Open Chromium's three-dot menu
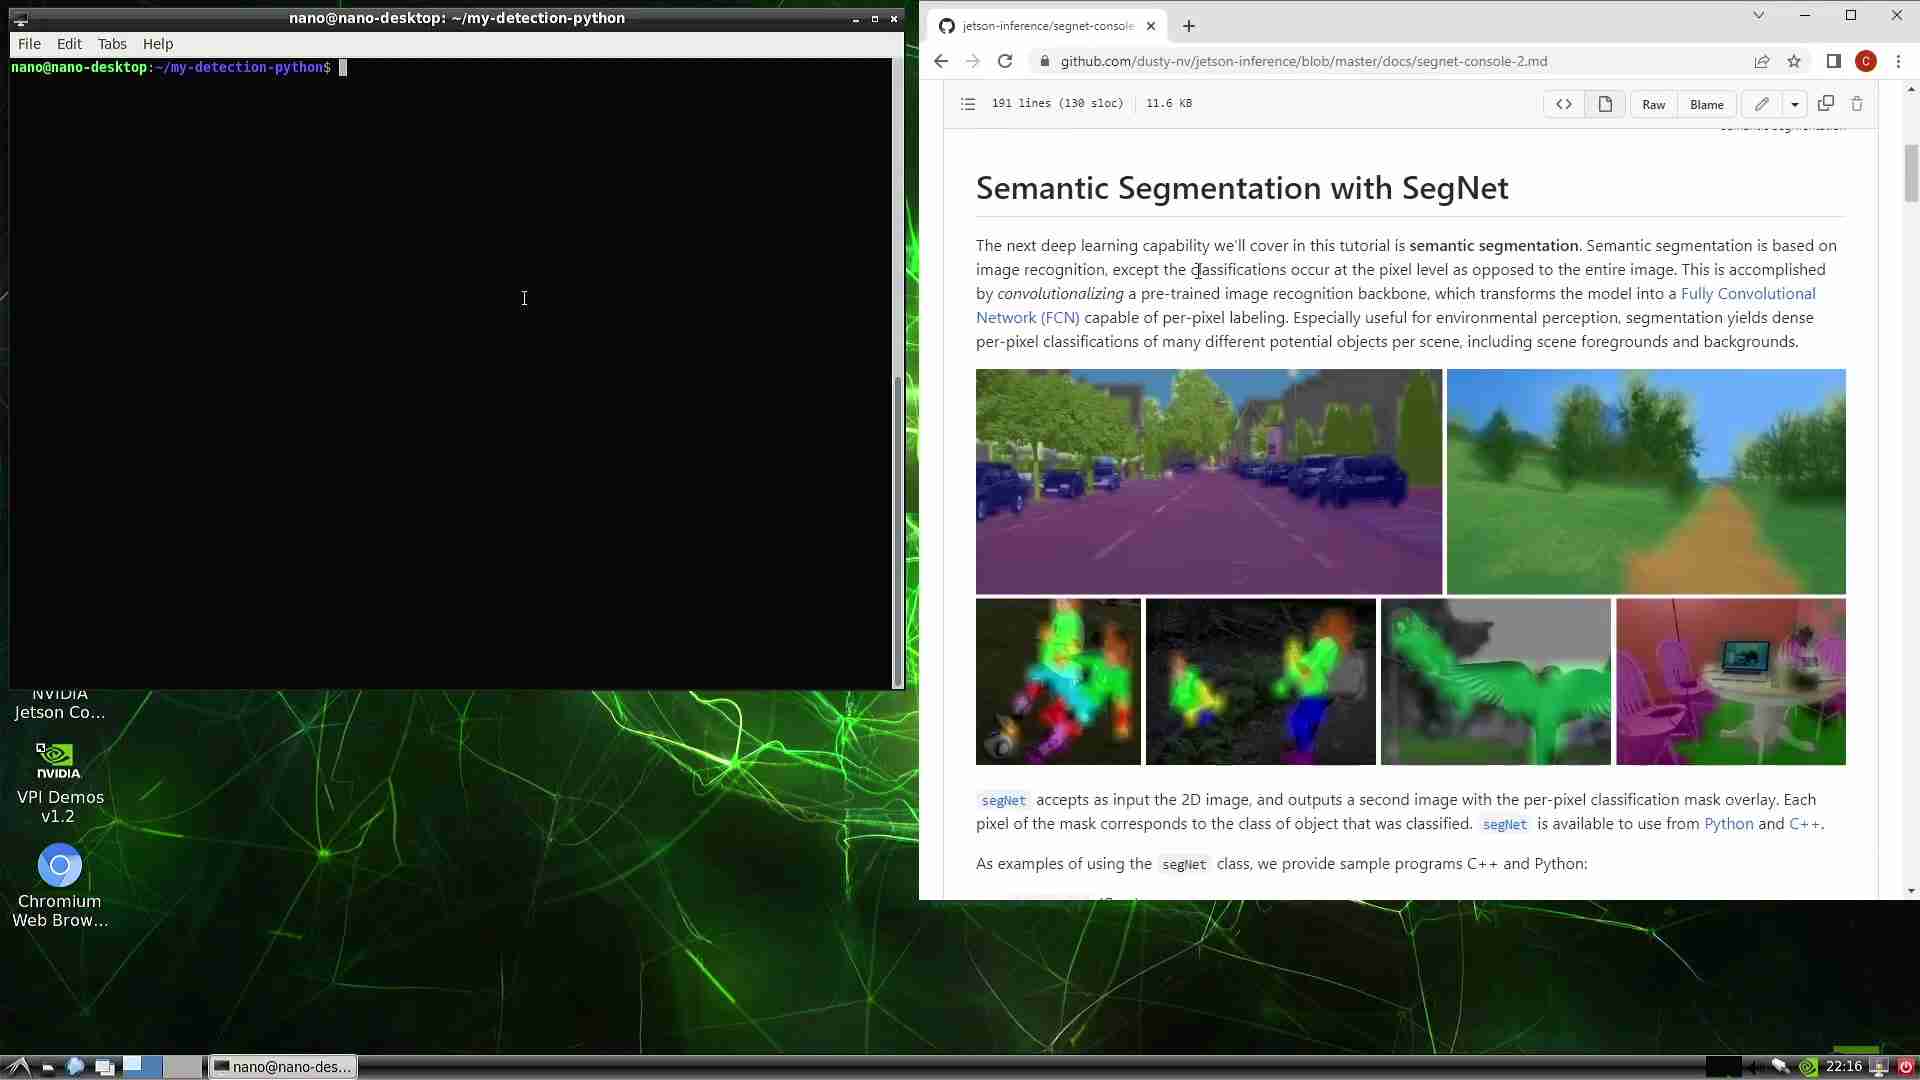1920x1080 pixels. (x=1899, y=61)
